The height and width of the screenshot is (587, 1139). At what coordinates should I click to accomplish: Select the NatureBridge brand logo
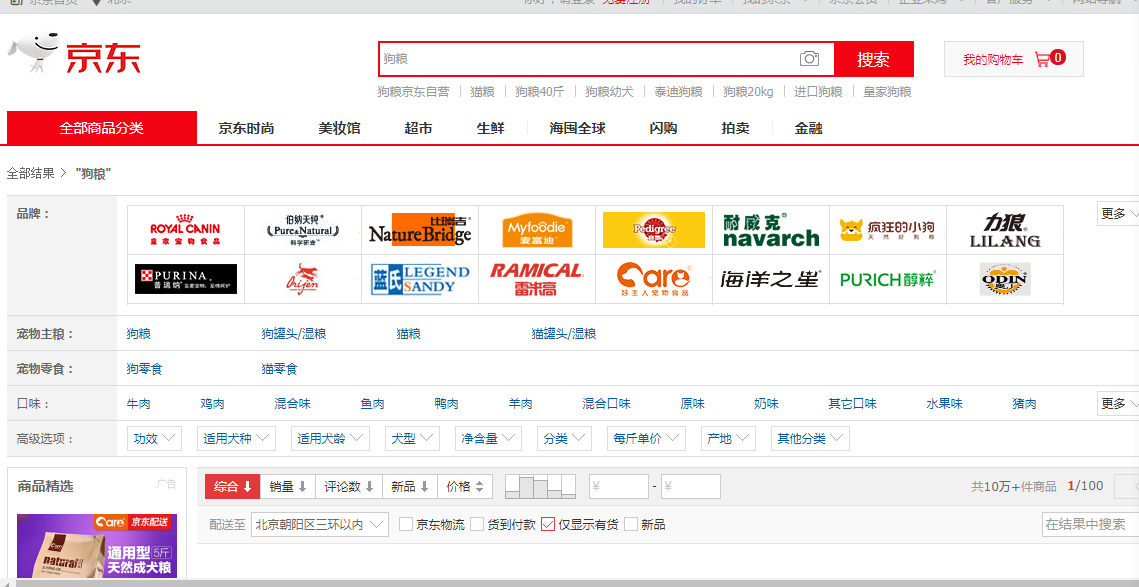[420, 230]
